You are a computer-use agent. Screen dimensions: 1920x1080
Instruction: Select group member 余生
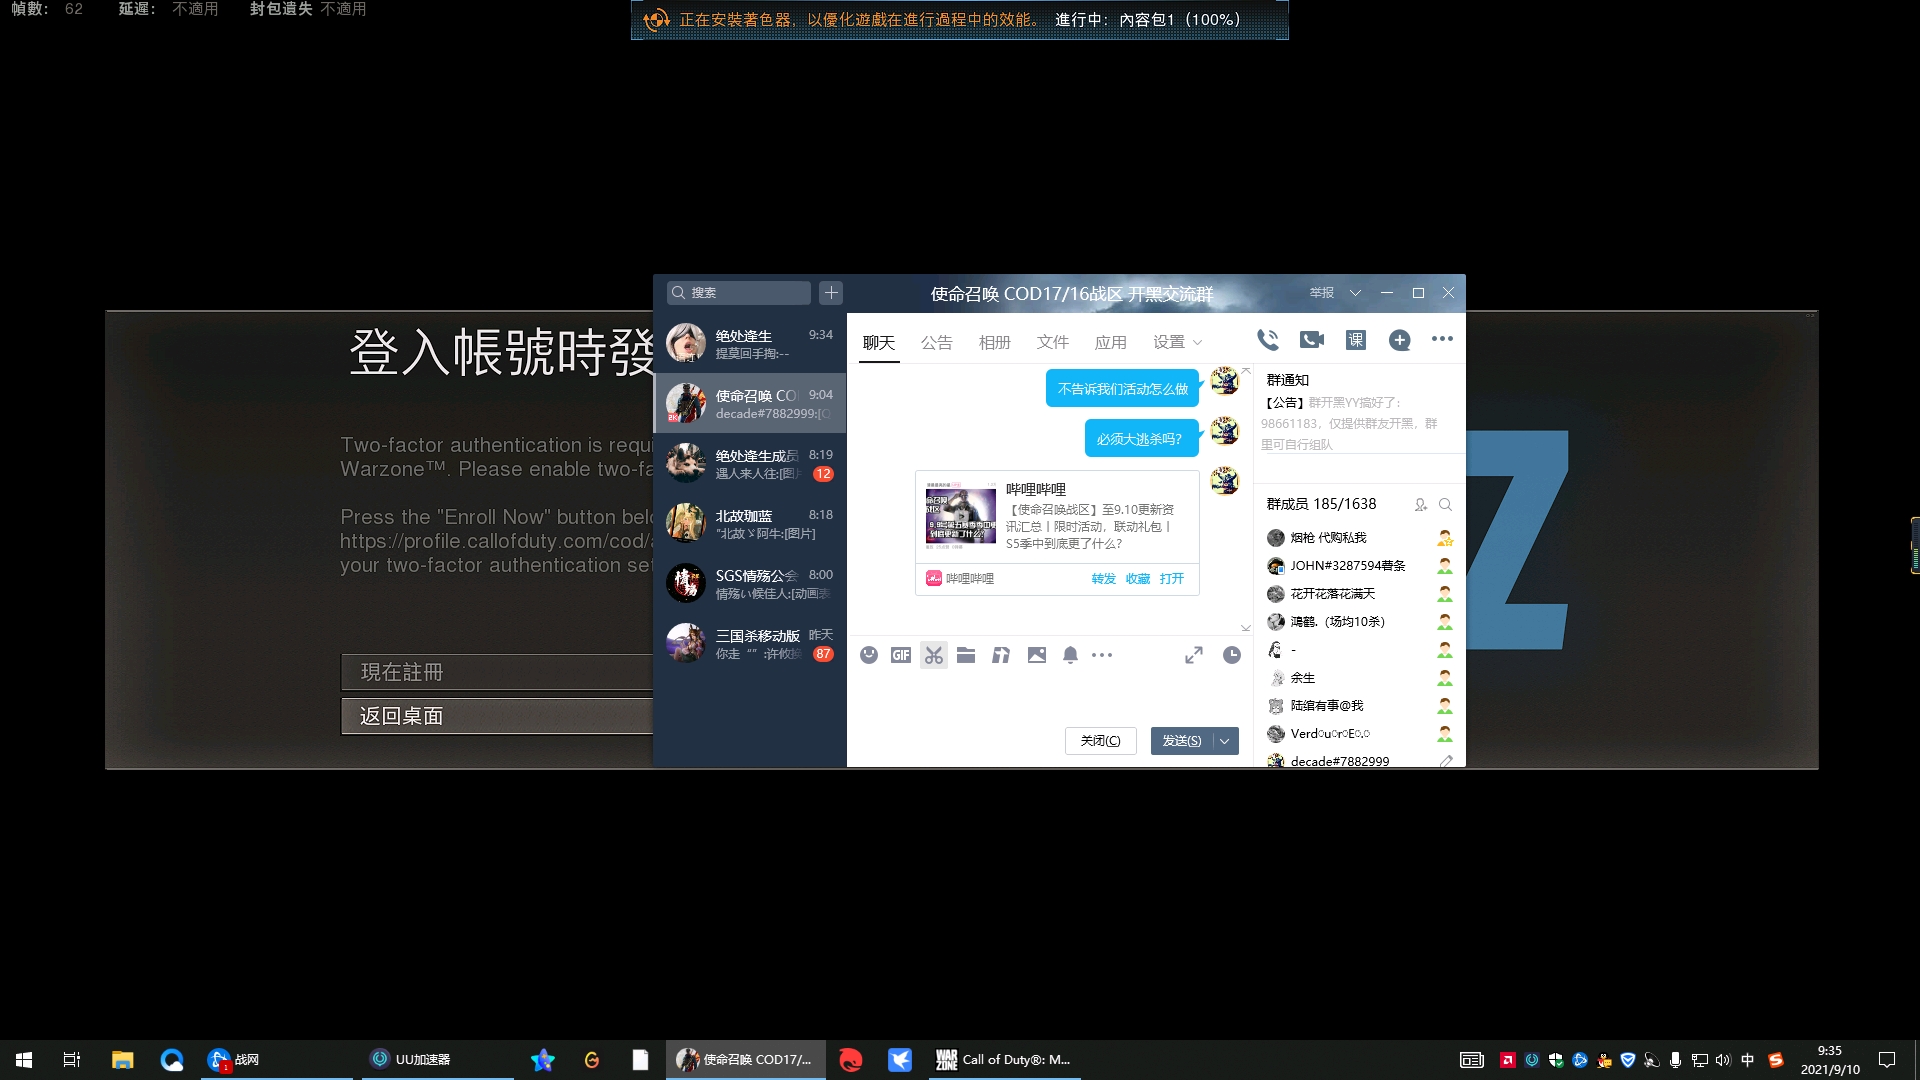click(1359, 678)
